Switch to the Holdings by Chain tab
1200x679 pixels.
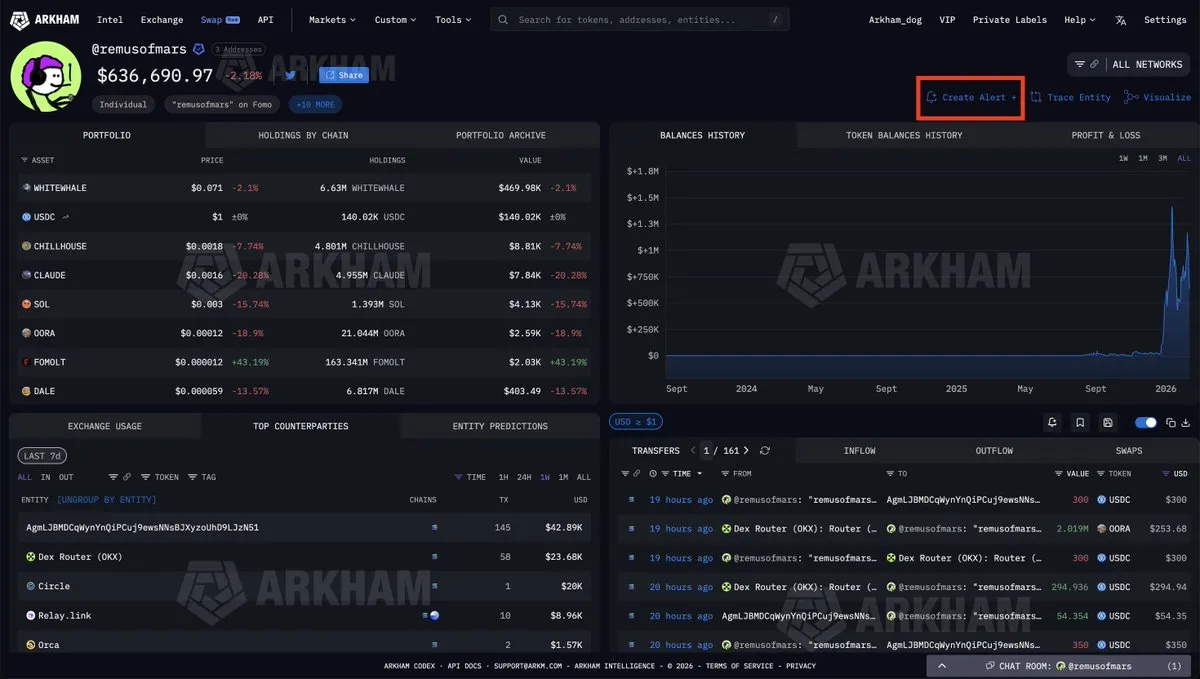[303, 135]
